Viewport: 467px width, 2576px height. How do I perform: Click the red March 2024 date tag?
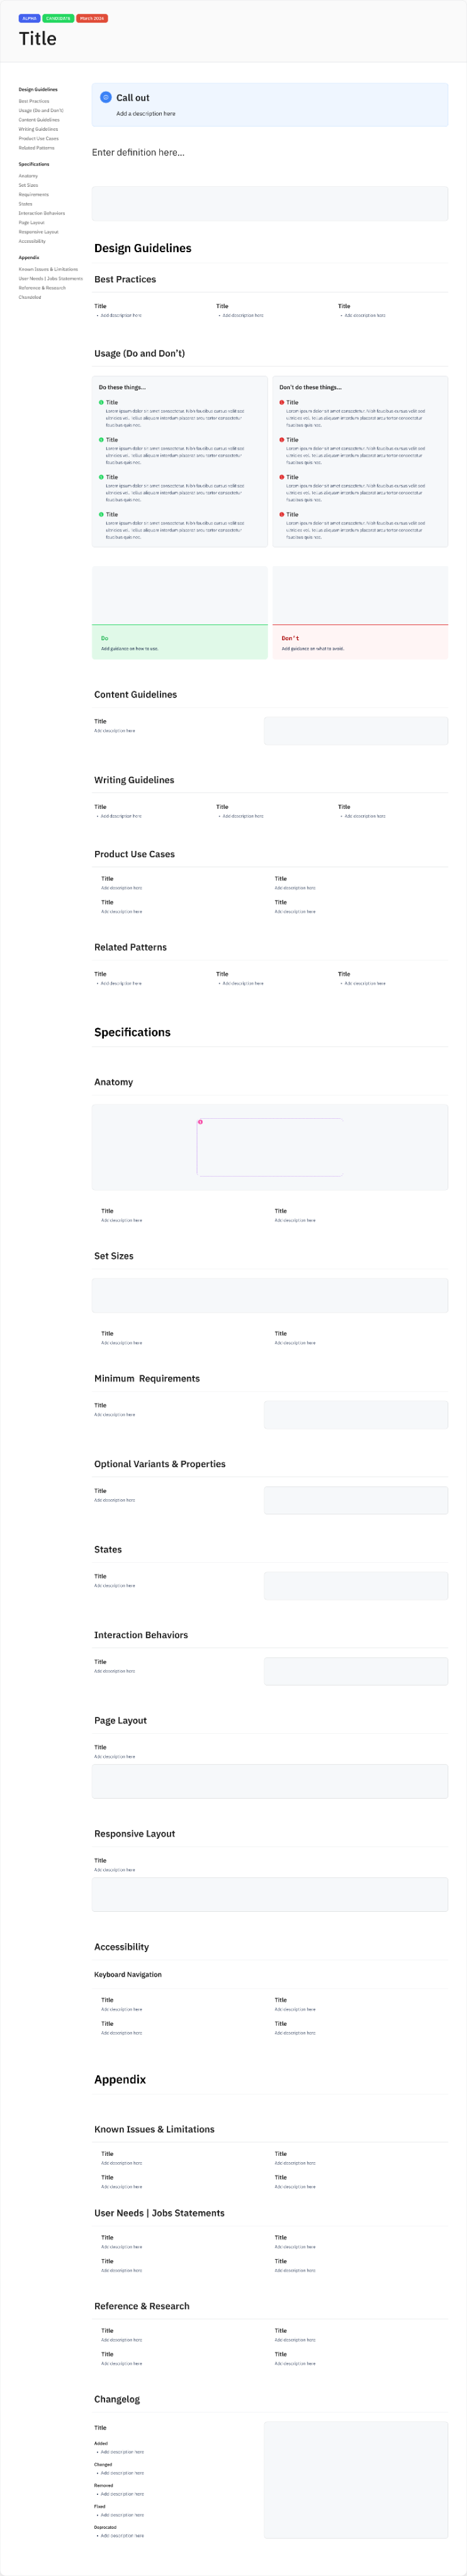92,18
